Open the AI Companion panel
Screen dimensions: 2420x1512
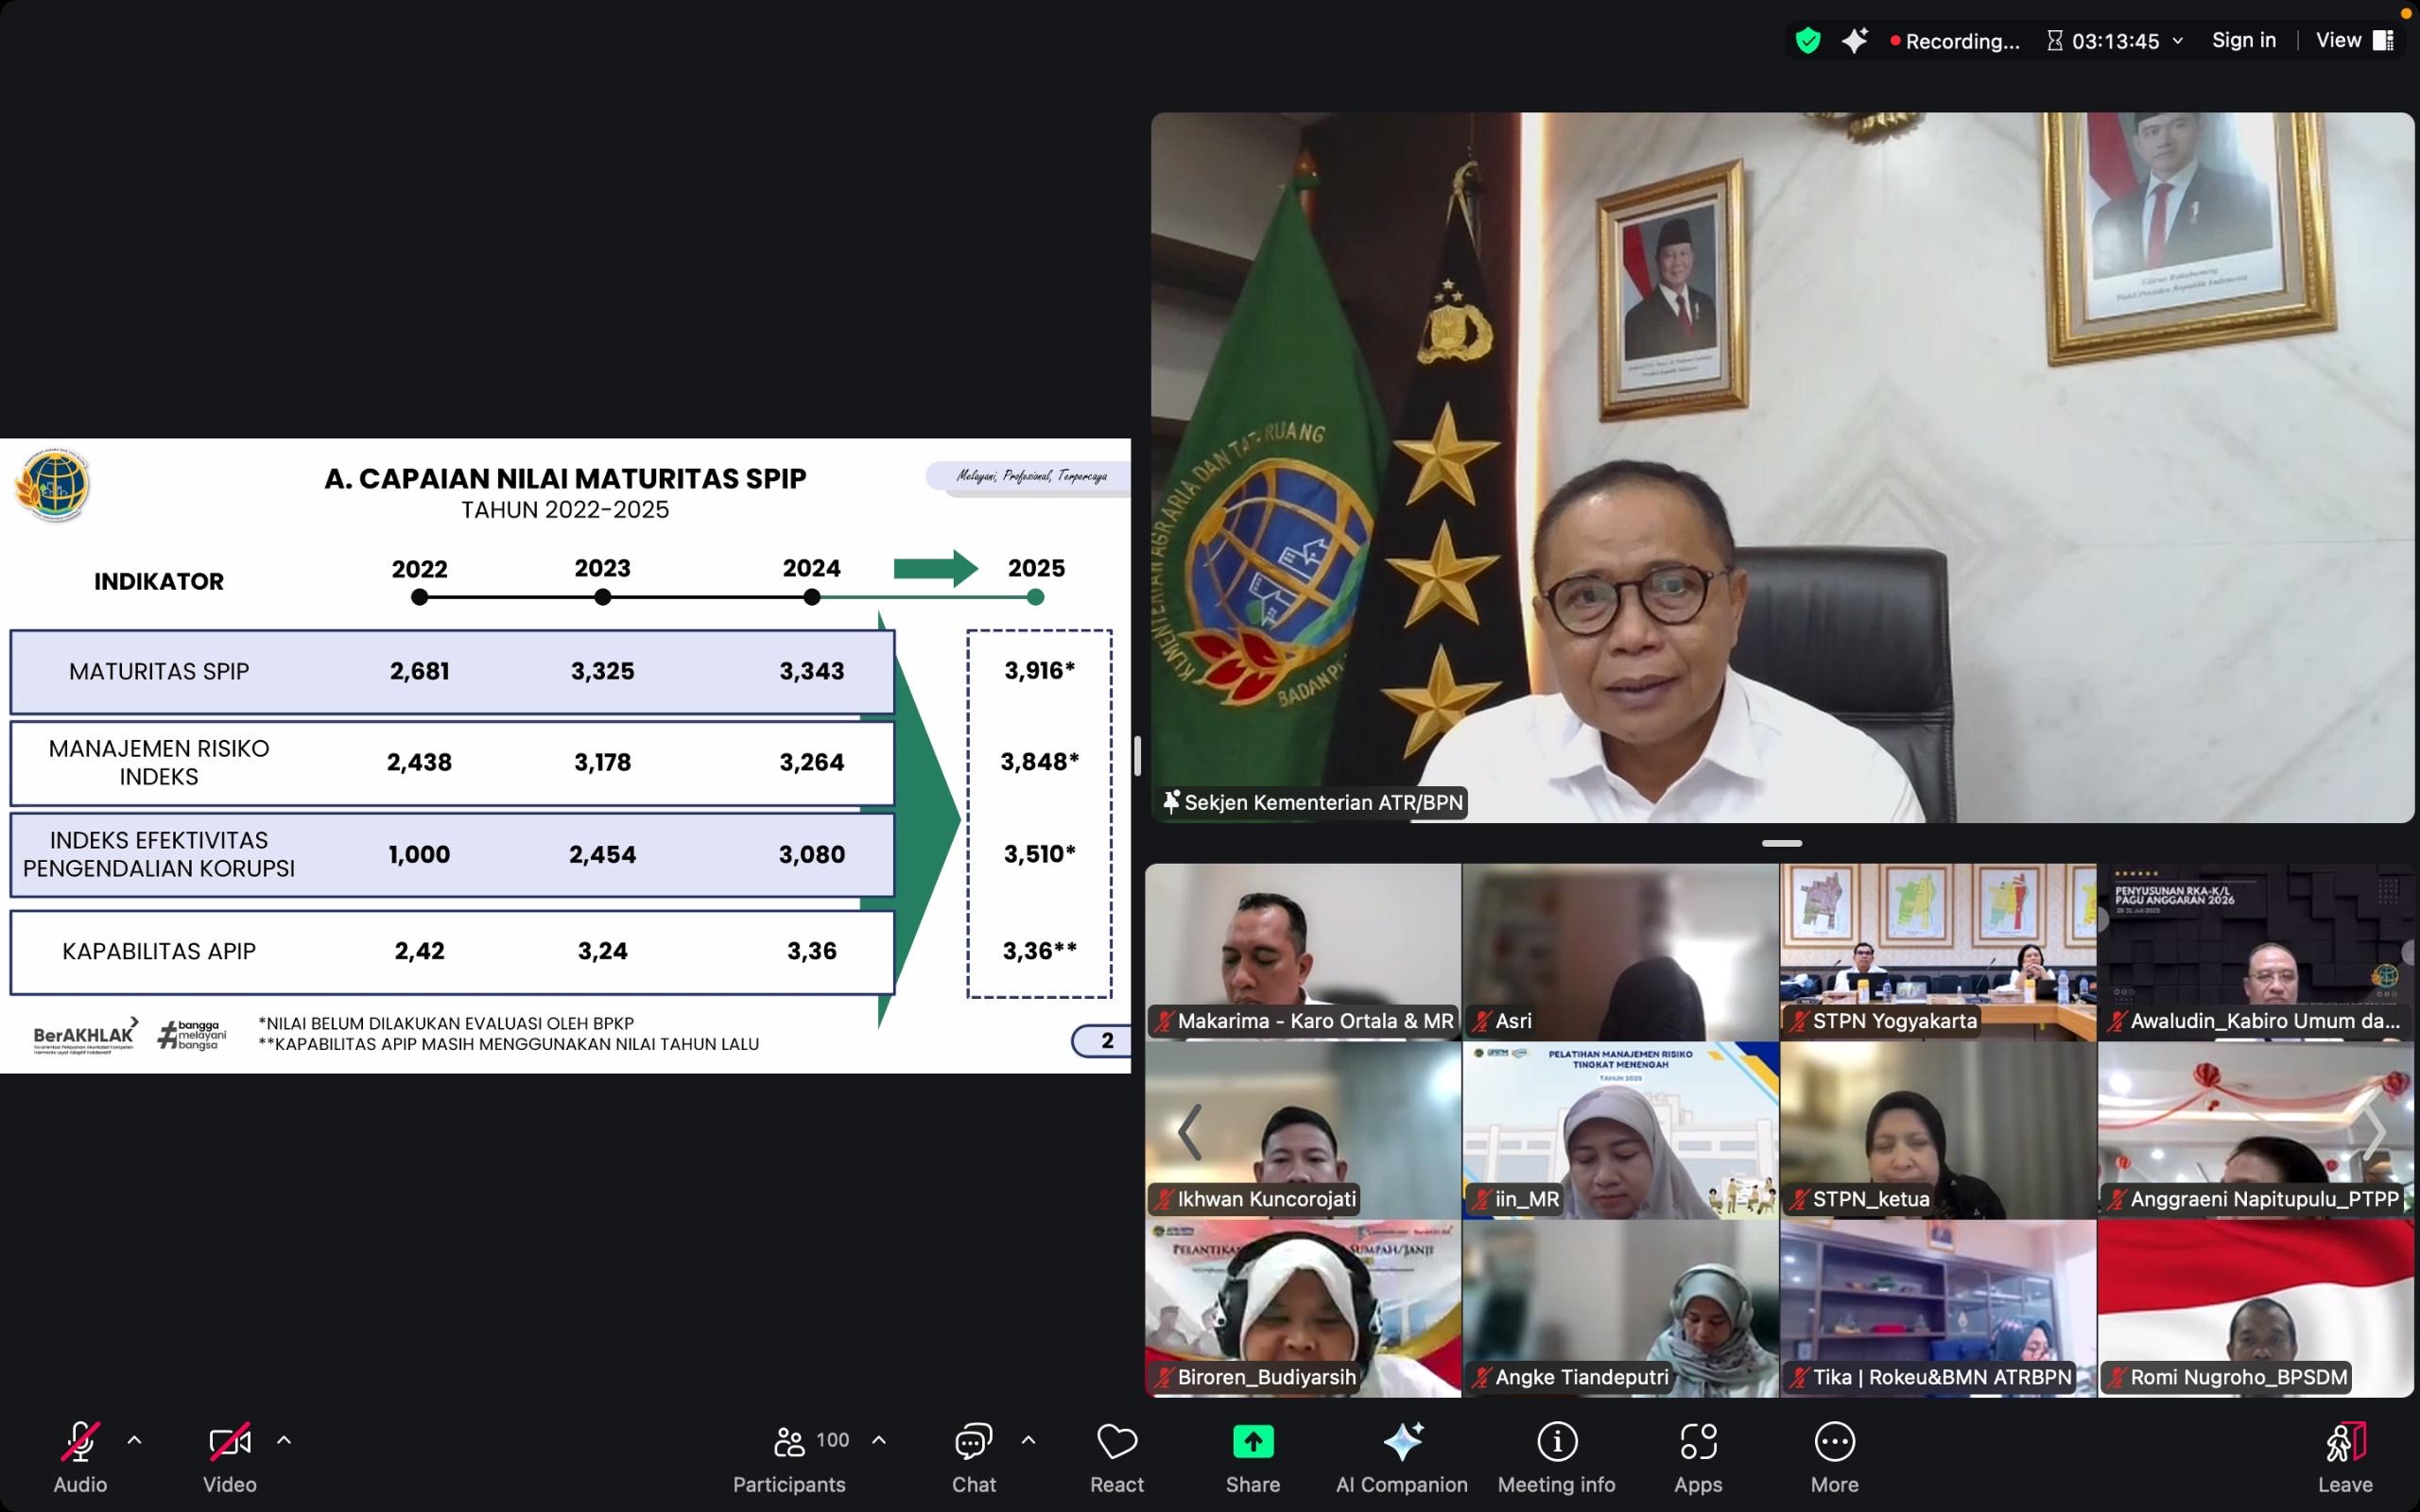pyautogui.click(x=1400, y=1440)
